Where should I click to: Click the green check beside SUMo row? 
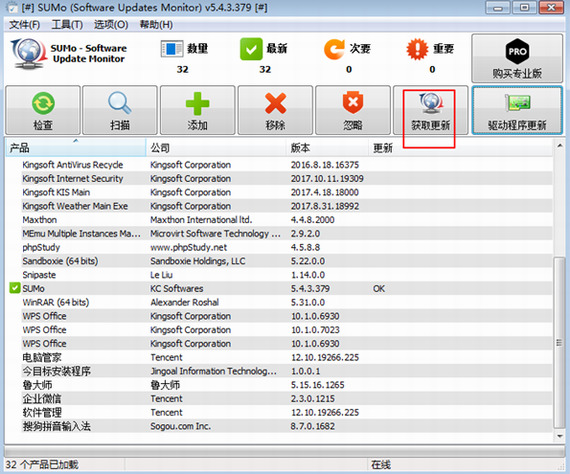click(15, 288)
